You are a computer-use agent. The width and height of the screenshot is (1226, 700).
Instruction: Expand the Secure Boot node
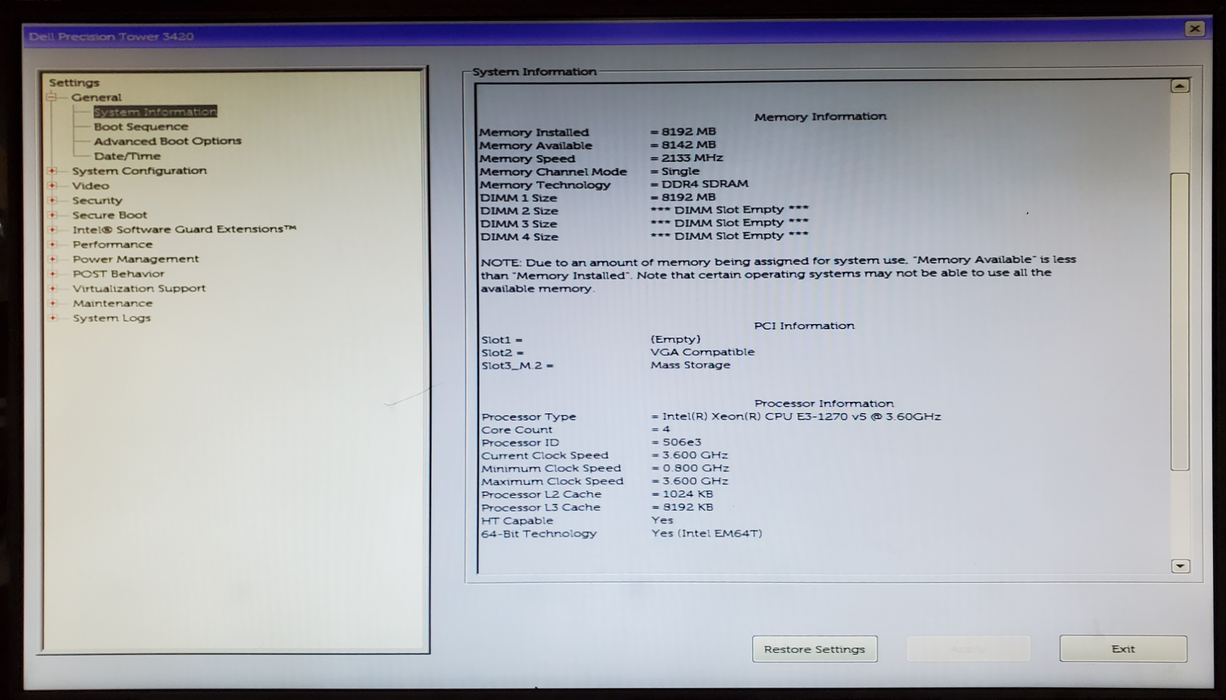(x=52, y=215)
